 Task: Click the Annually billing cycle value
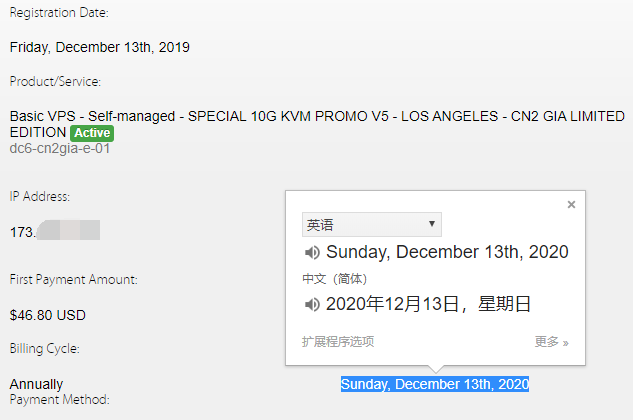36,384
